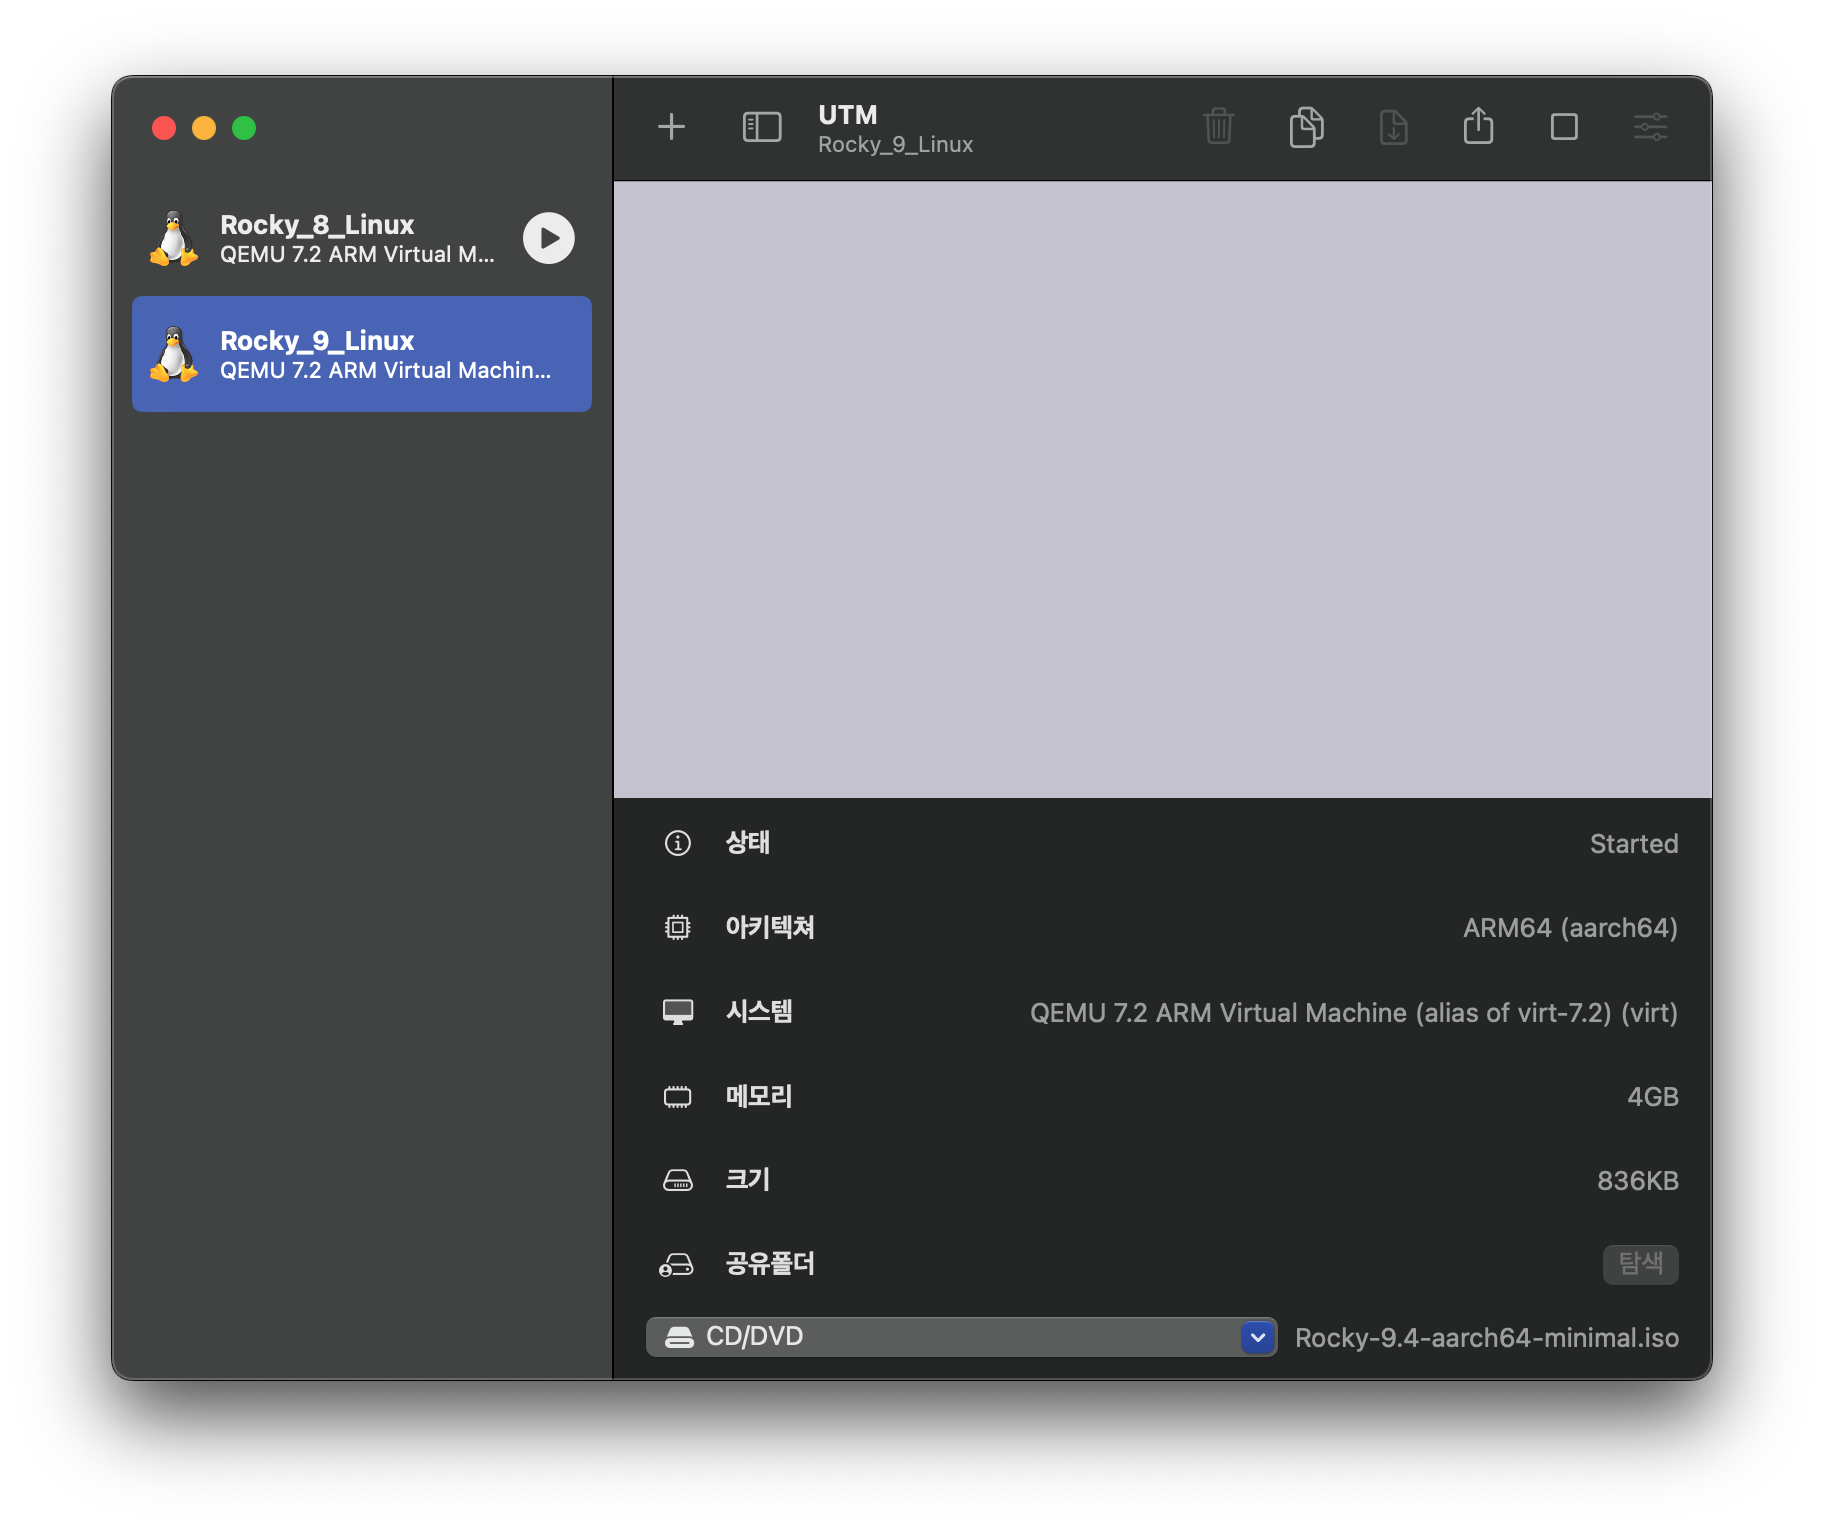Click the QEMU 7.2 ARM Virtual Machine system value

[x=1354, y=1013]
